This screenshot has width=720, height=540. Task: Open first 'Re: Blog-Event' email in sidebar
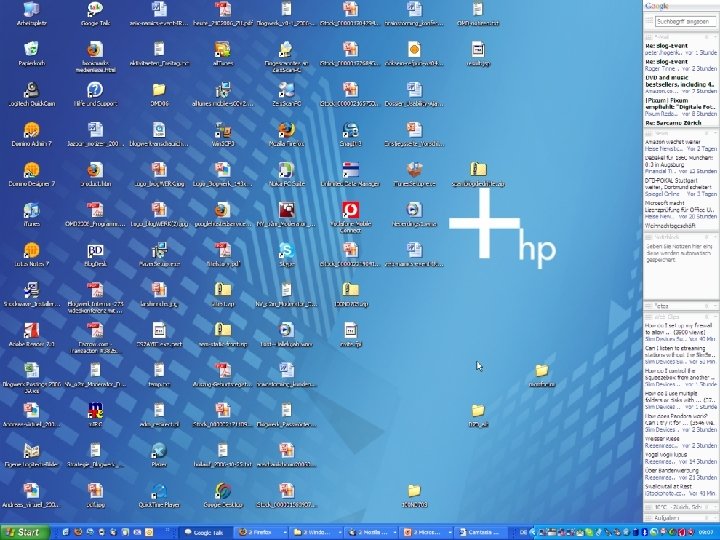click(x=681, y=49)
